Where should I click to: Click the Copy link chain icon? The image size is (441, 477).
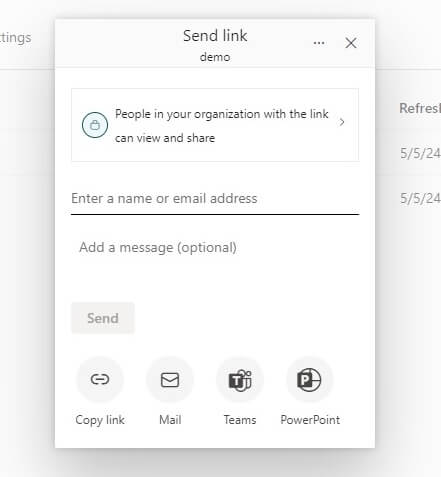[100, 379]
